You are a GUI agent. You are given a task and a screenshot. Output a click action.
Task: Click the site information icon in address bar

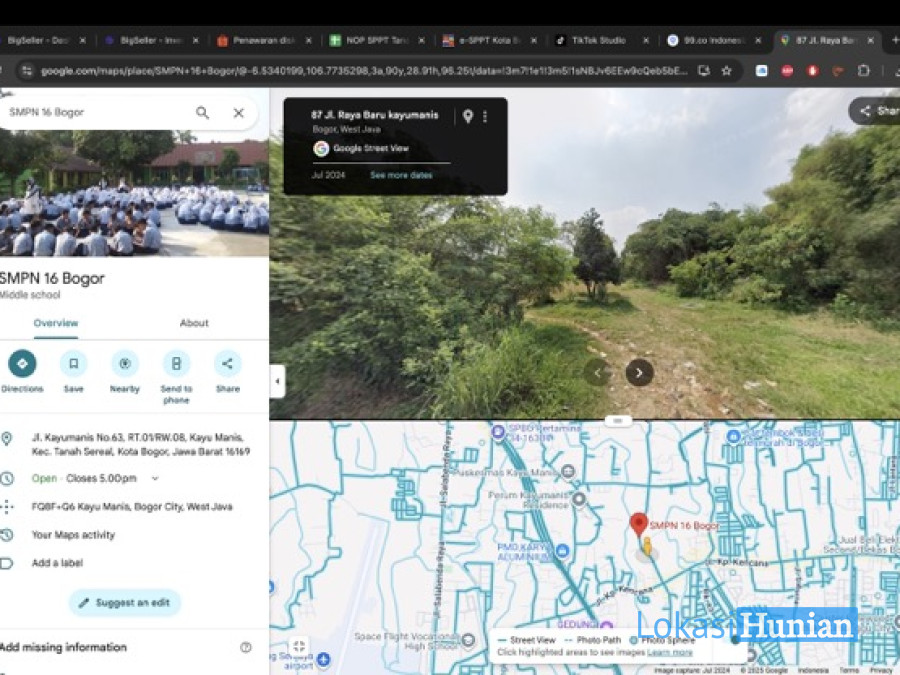pos(27,71)
